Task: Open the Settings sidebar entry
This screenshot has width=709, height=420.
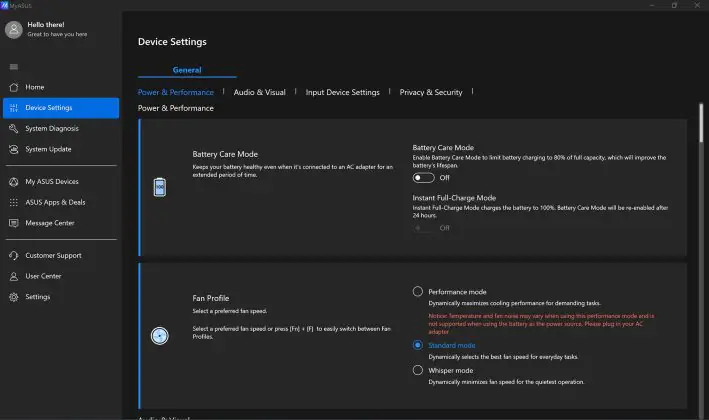Action: point(61,297)
